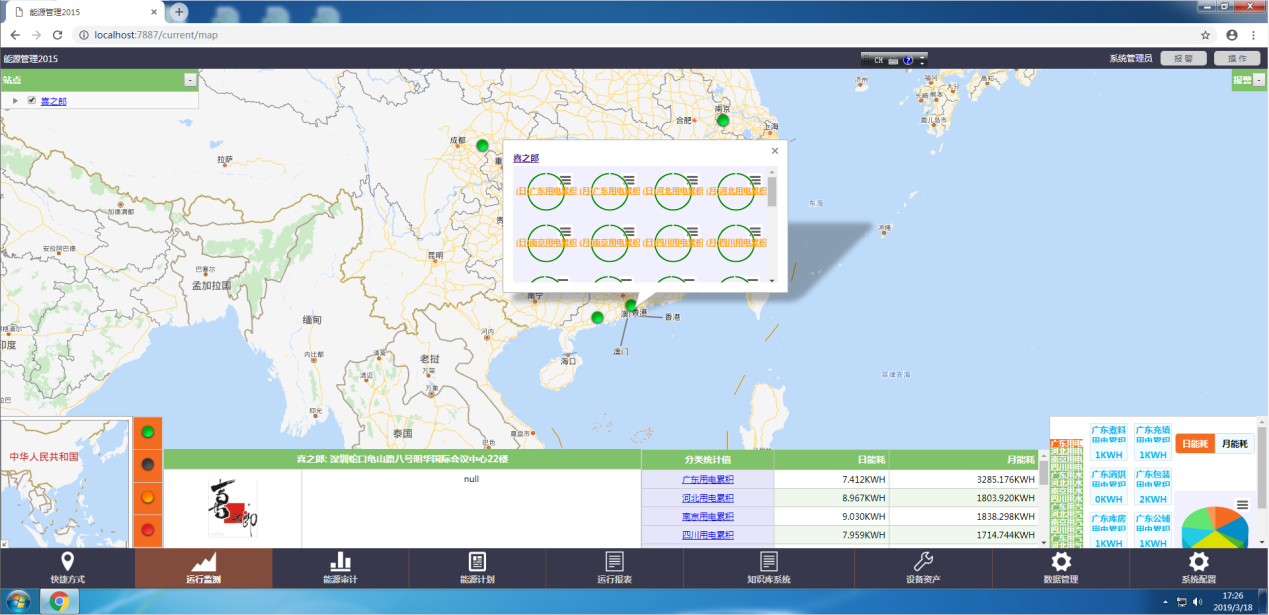The width and height of the screenshot is (1269, 615).
Task: Open 系统配置 gear icon
Action: [x=1198, y=562]
